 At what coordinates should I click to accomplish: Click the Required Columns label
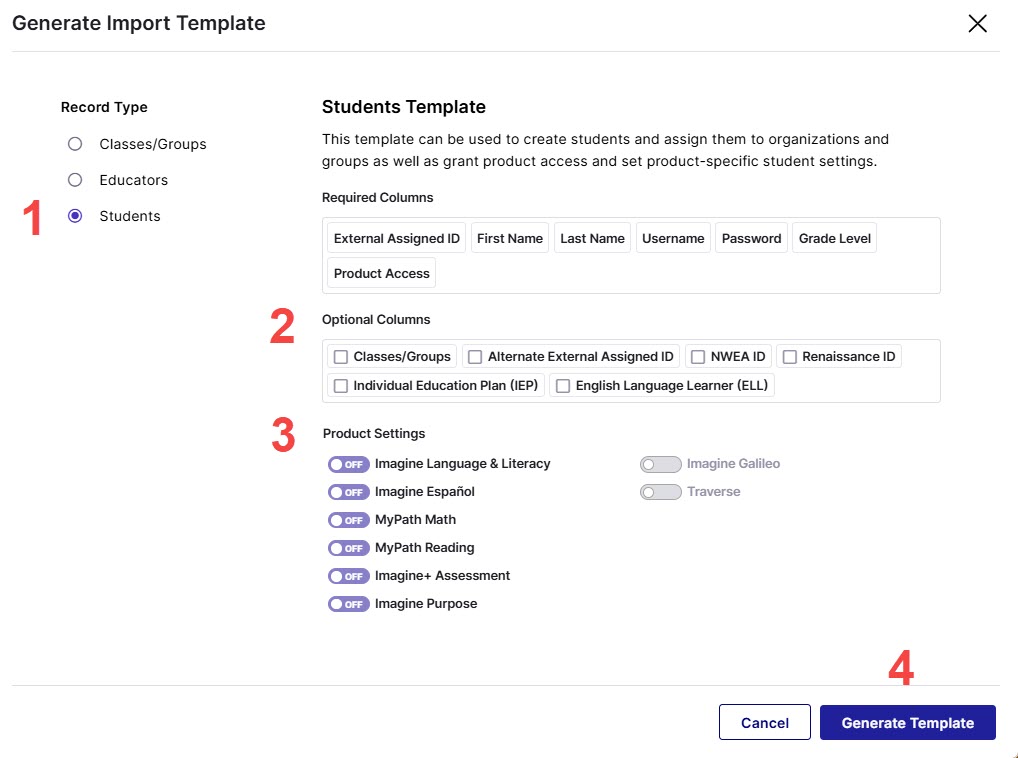coord(378,197)
